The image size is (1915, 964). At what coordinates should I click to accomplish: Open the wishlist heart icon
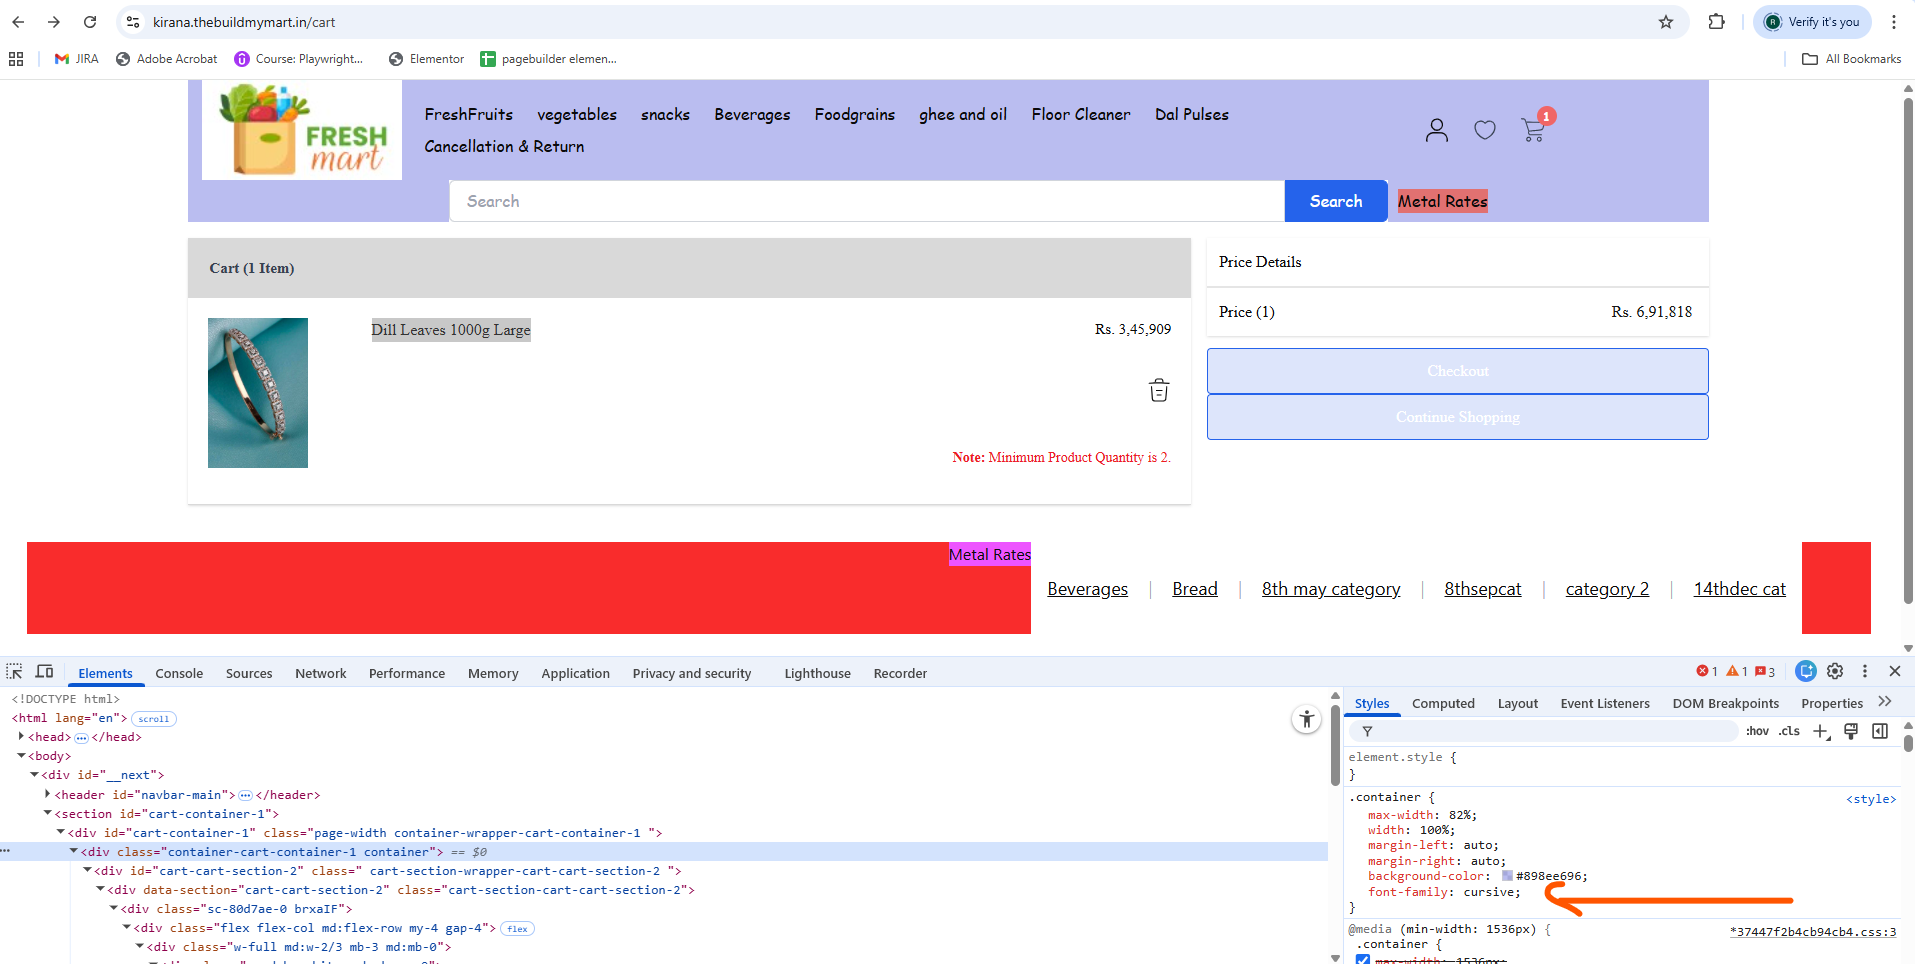[x=1485, y=130]
